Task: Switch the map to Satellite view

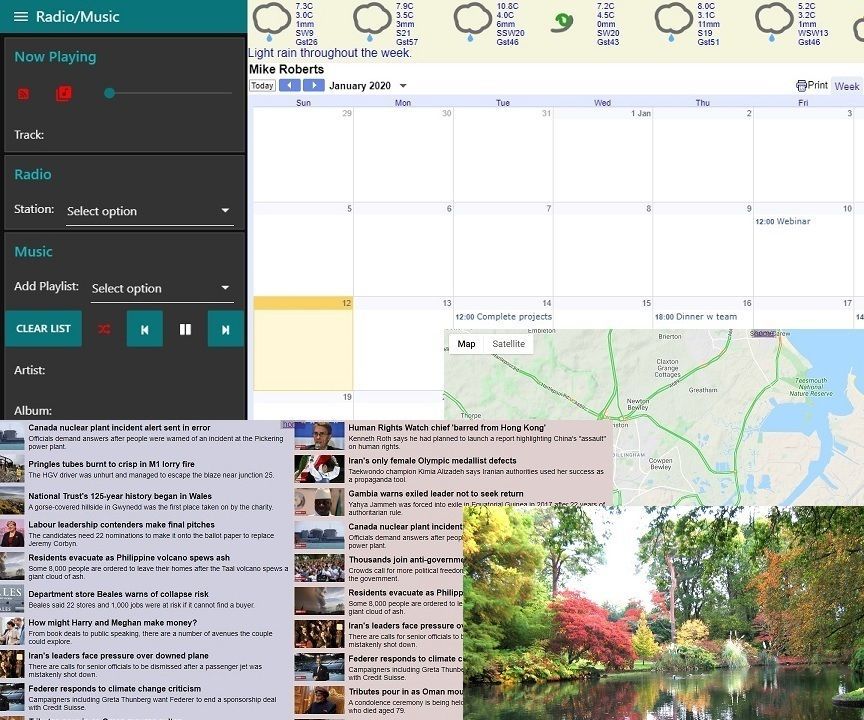Action: (509, 343)
